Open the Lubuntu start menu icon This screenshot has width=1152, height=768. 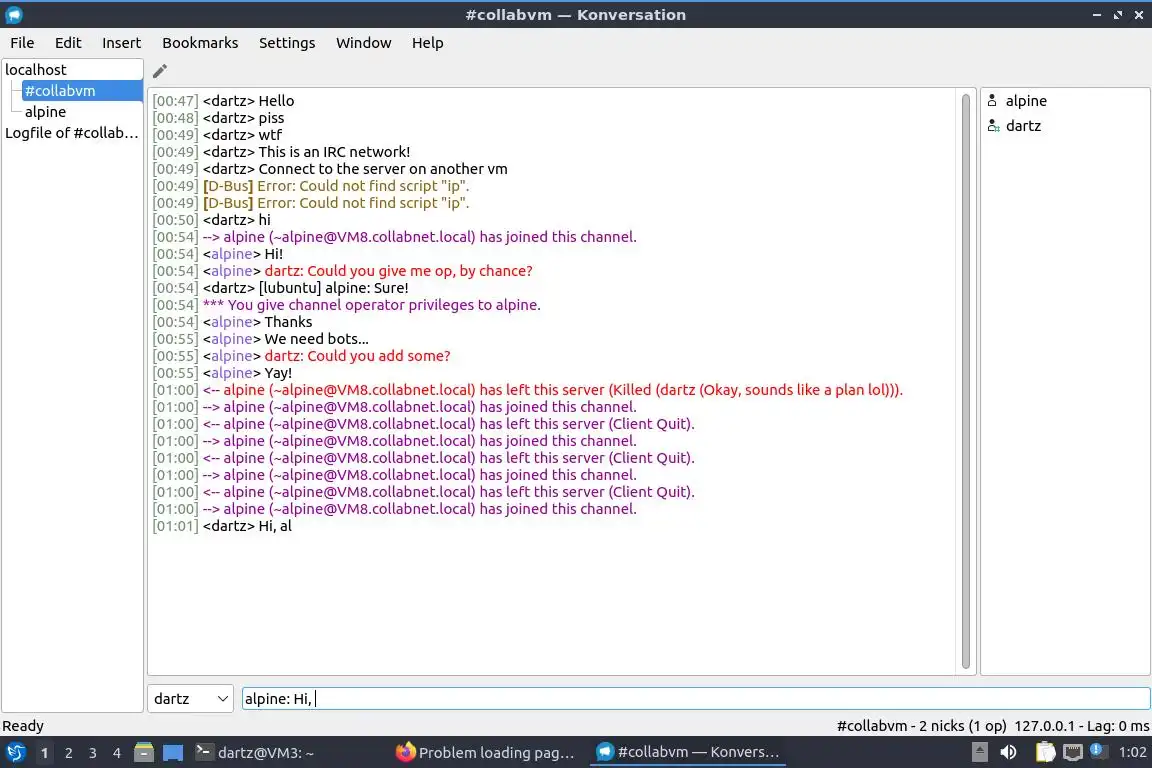[x=15, y=753]
